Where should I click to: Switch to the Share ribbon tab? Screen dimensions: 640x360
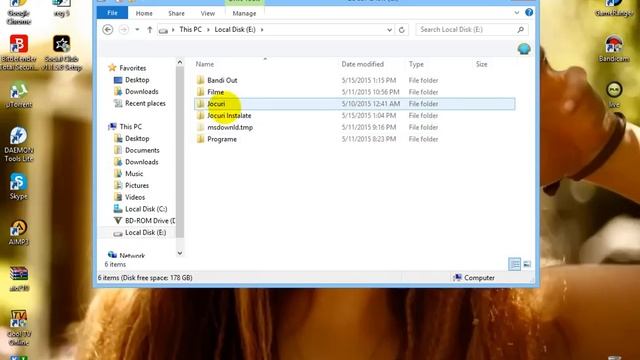[176, 13]
